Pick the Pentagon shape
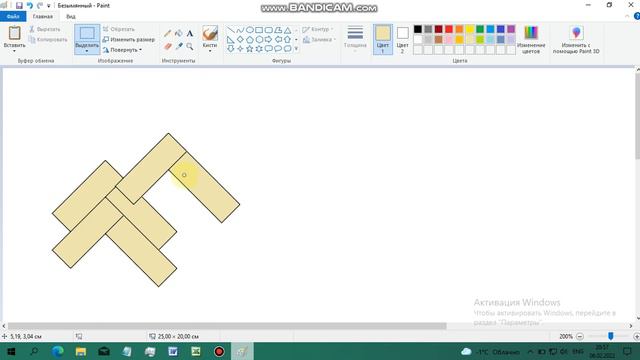The height and width of the screenshot is (360, 640). [x=249, y=40]
